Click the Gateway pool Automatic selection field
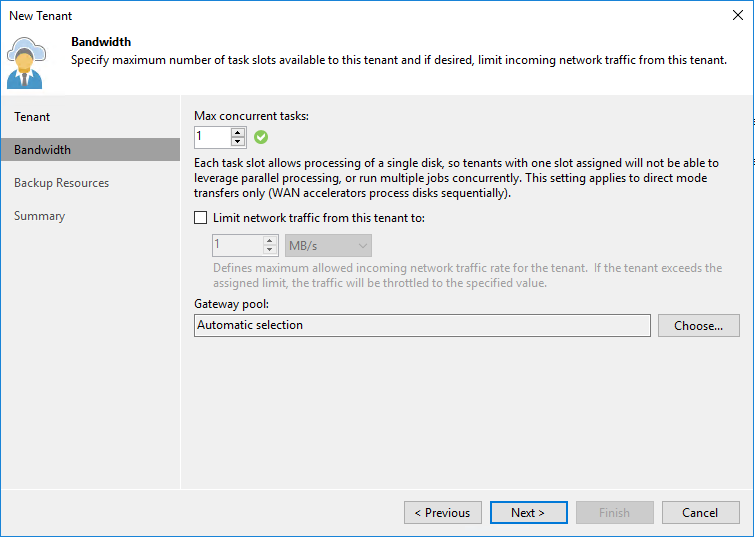This screenshot has height=538, width=755. 422,326
